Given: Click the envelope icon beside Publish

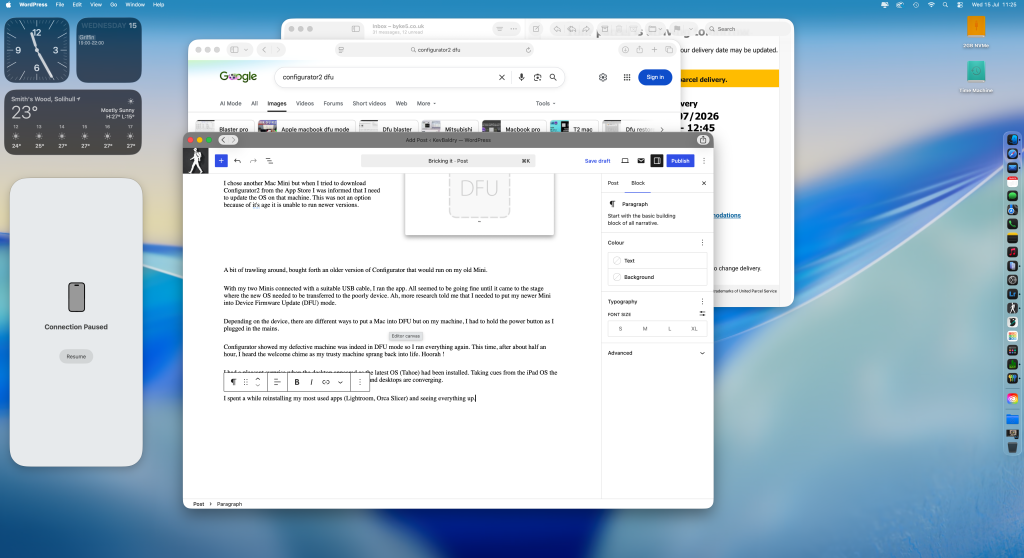Looking at the screenshot, I should (641, 161).
